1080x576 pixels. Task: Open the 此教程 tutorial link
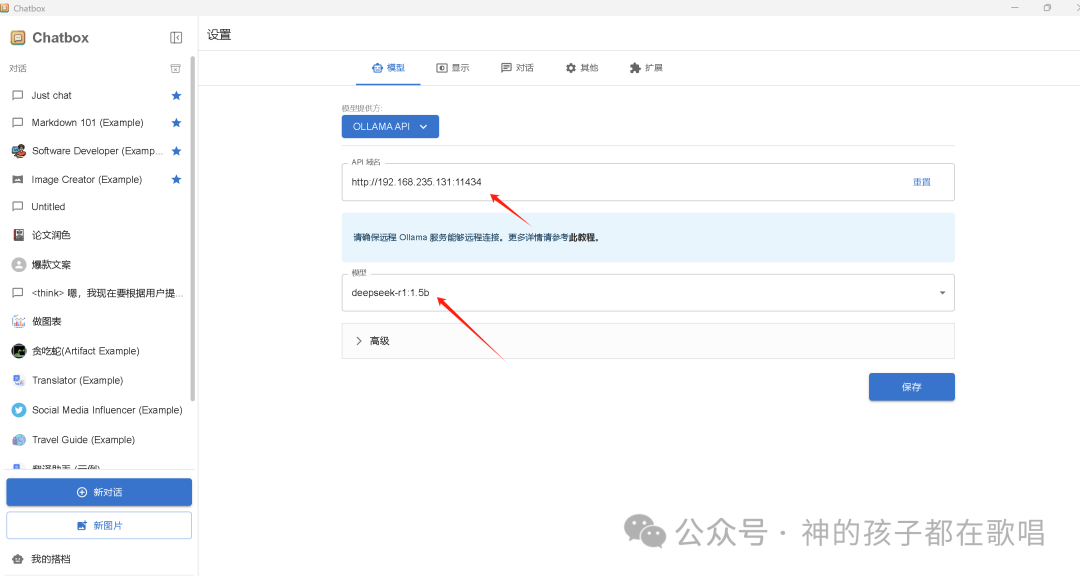(x=583, y=238)
